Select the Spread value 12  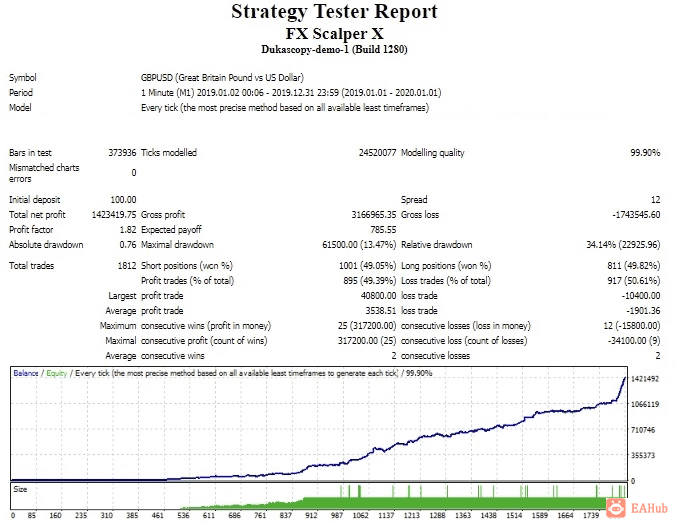pyautogui.click(x=655, y=200)
